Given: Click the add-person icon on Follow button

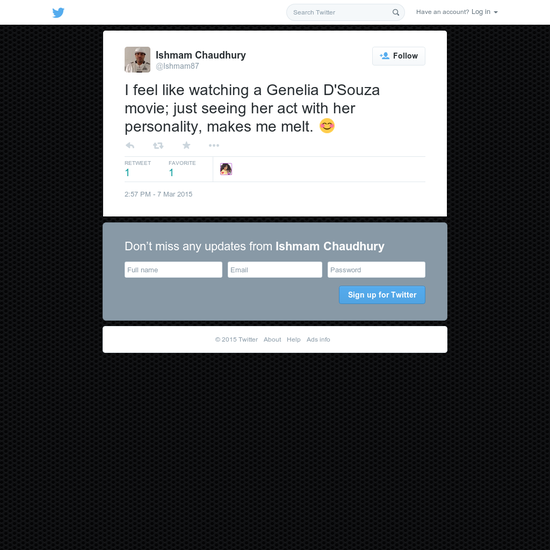Looking at the screenshot, I should (x=384, y=56).
